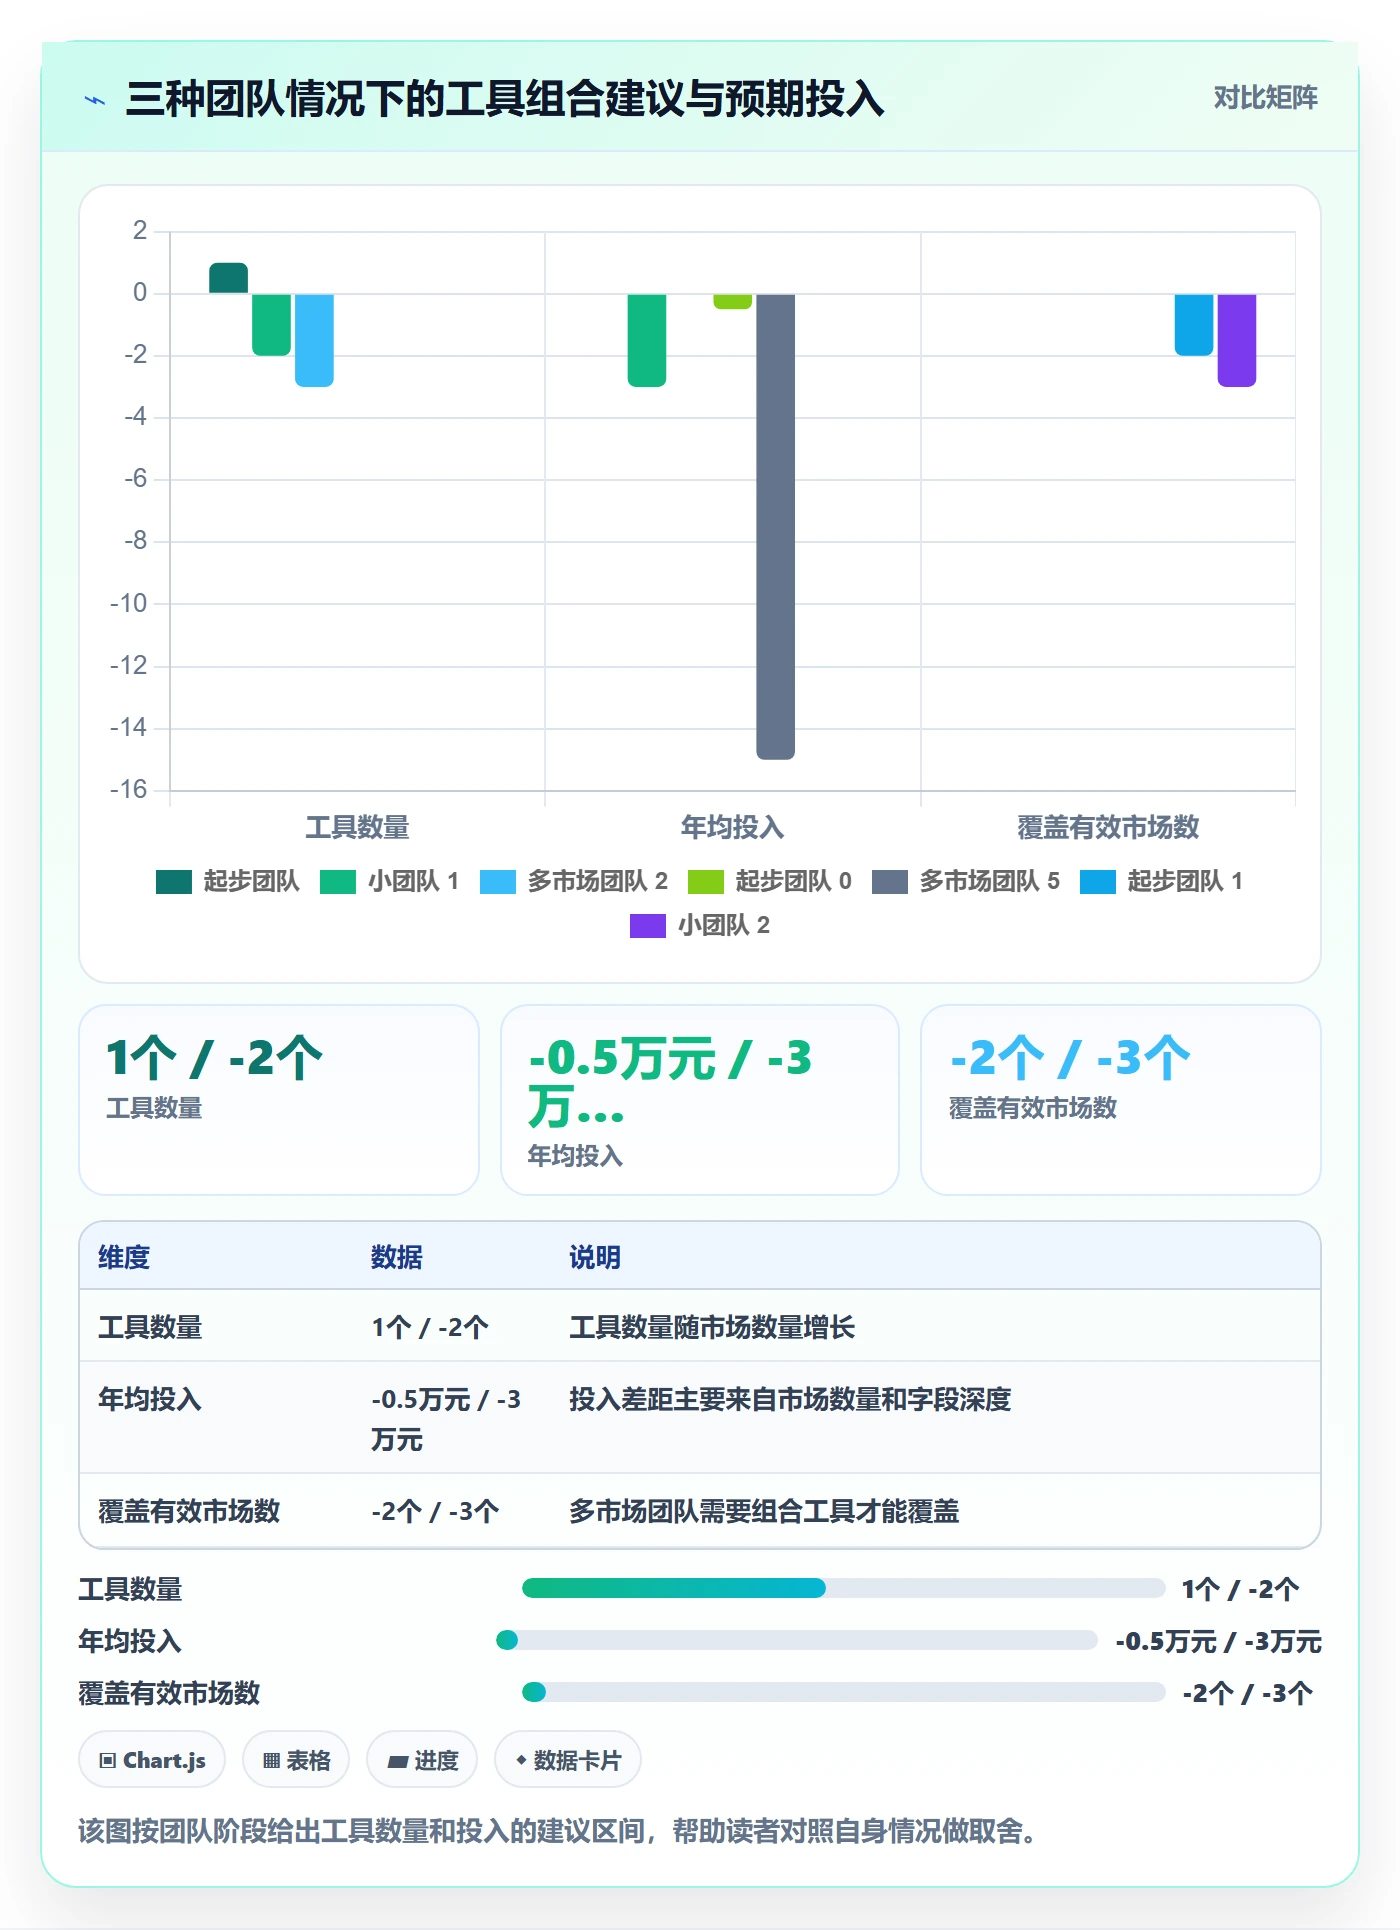This screenshot has height=1930, width=1400.
Task: Click the 说明 table column header
Action: tap(595, 1257)
